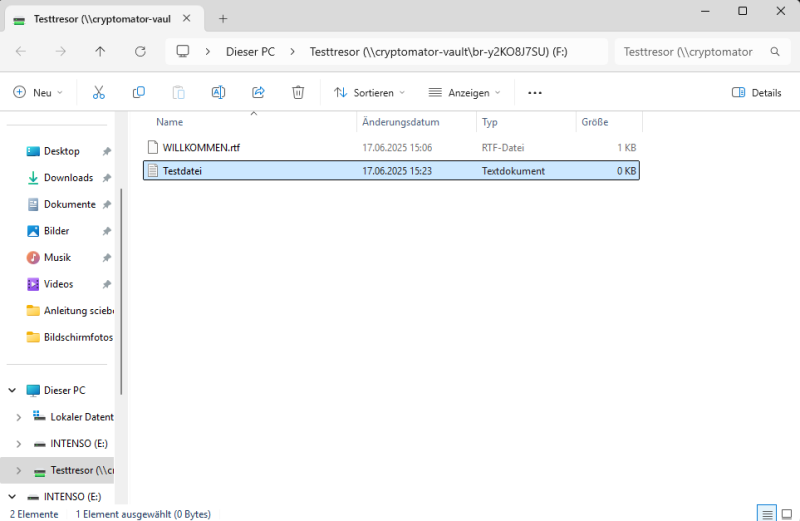
Task: Switch to details list view in status bar
Action: coord(767,513)
